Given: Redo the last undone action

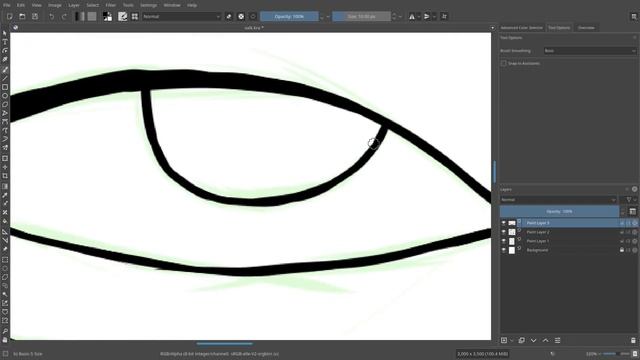Looking at the screenshot, I should pos(64,16).
